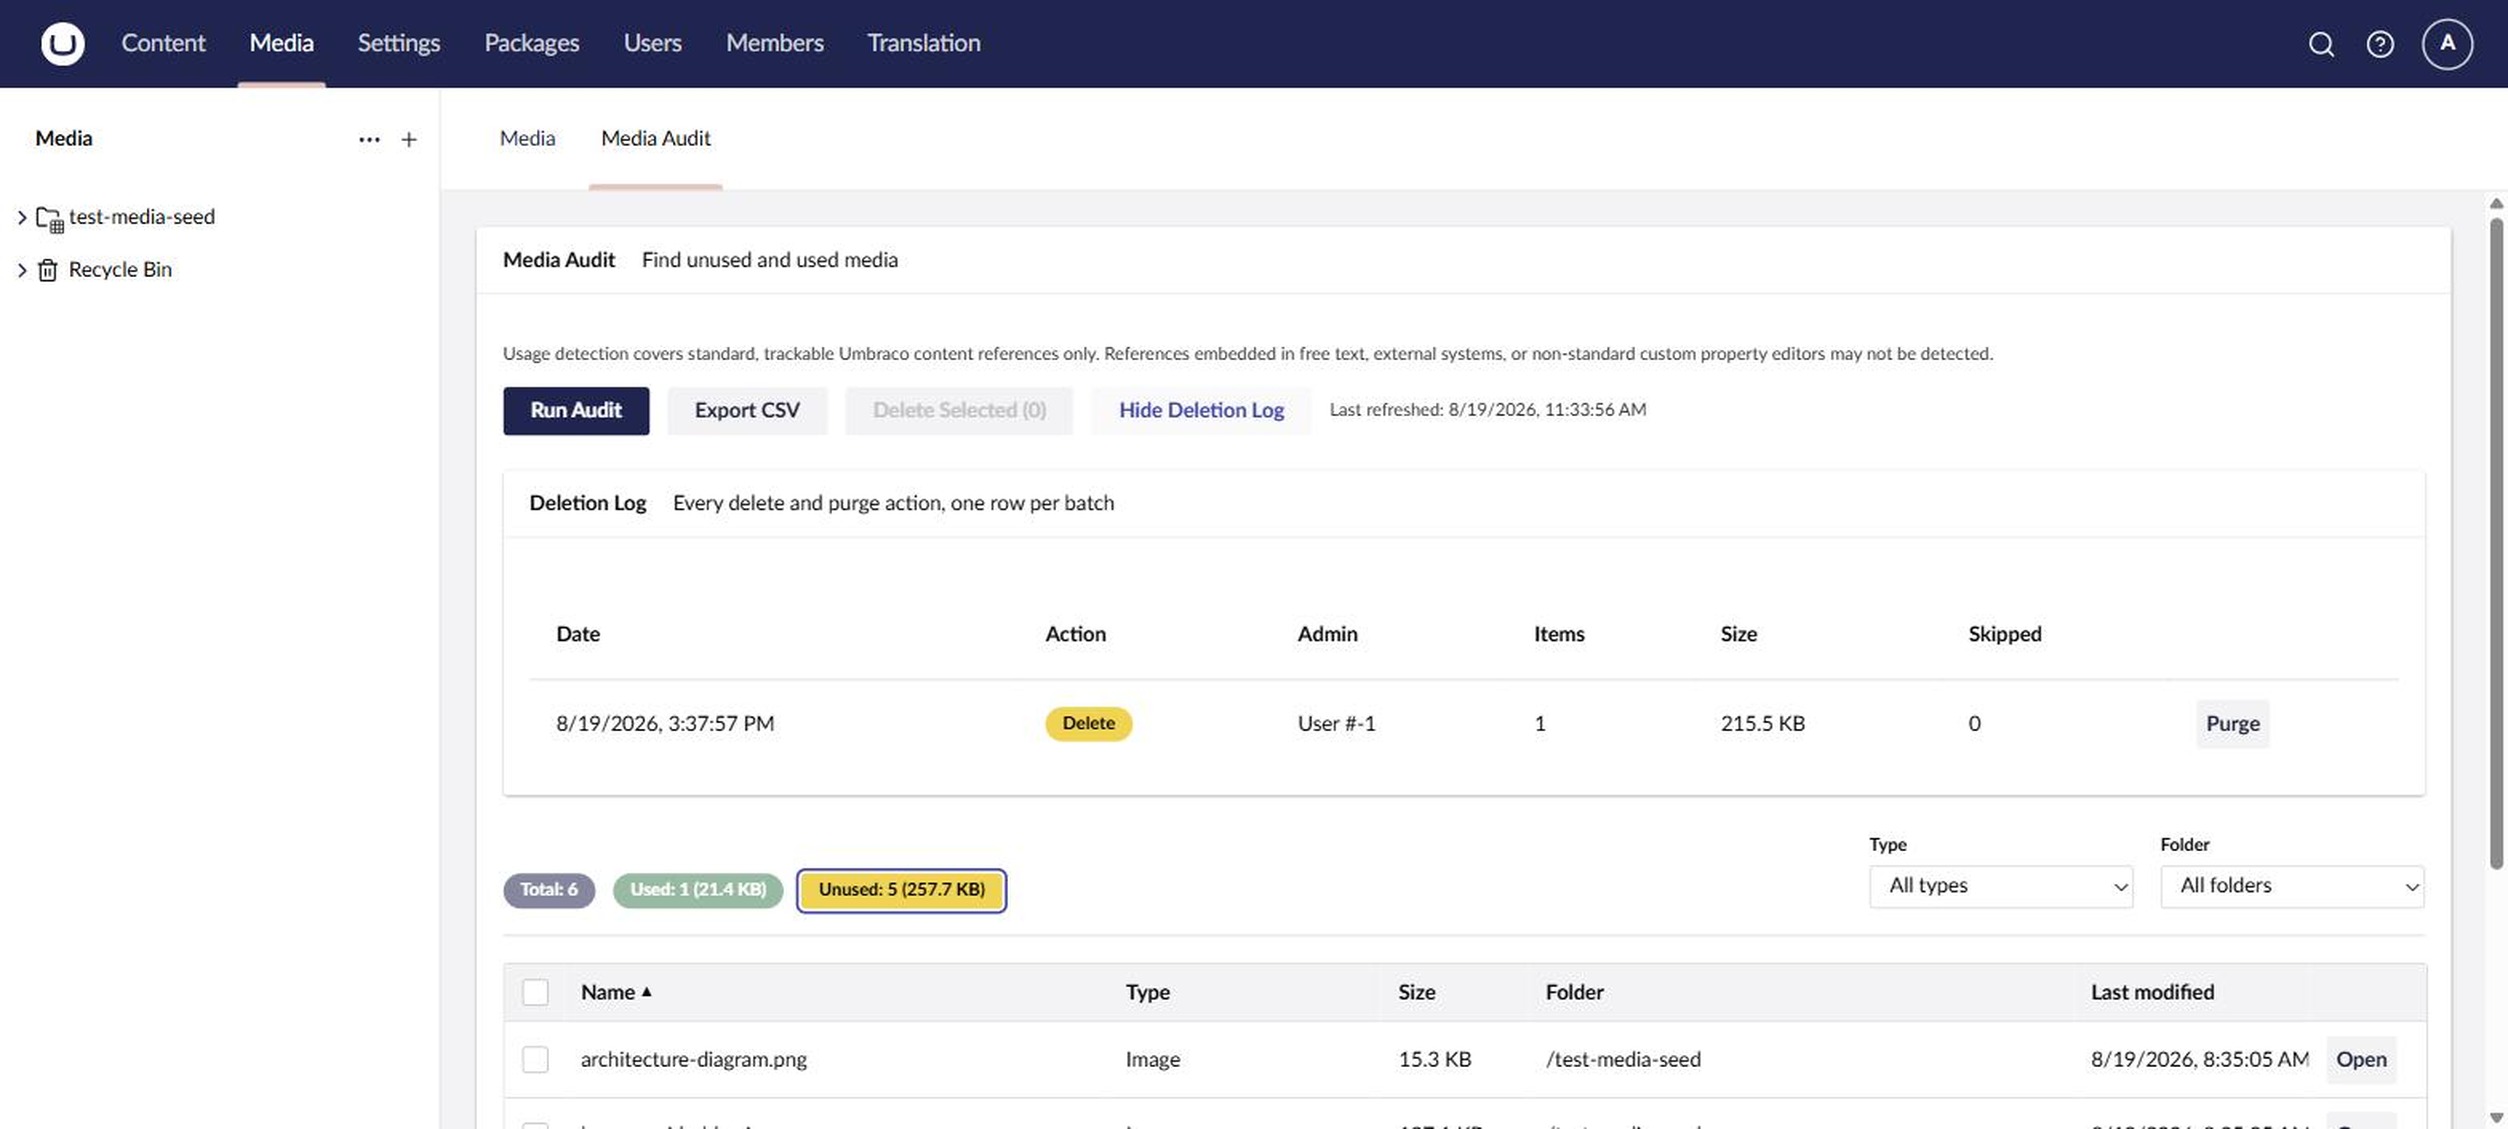This screenshot has height=1129, width=2508.
Task: Click the plus icon to create media
Action: click(x=408, y=139)
